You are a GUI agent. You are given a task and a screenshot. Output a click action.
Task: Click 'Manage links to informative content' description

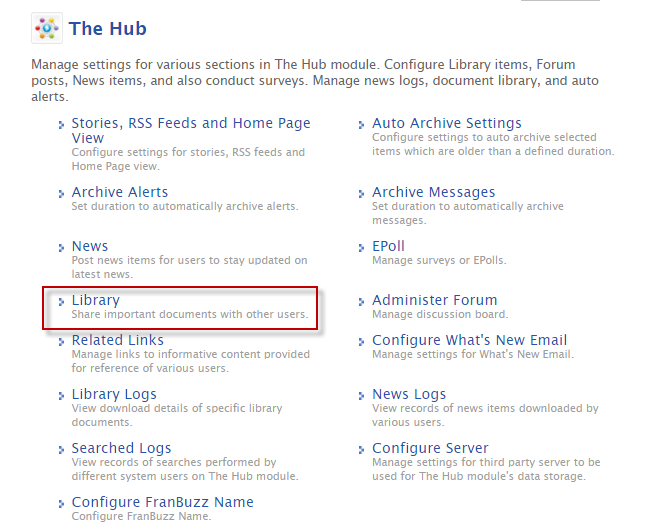tap(191, 361)
